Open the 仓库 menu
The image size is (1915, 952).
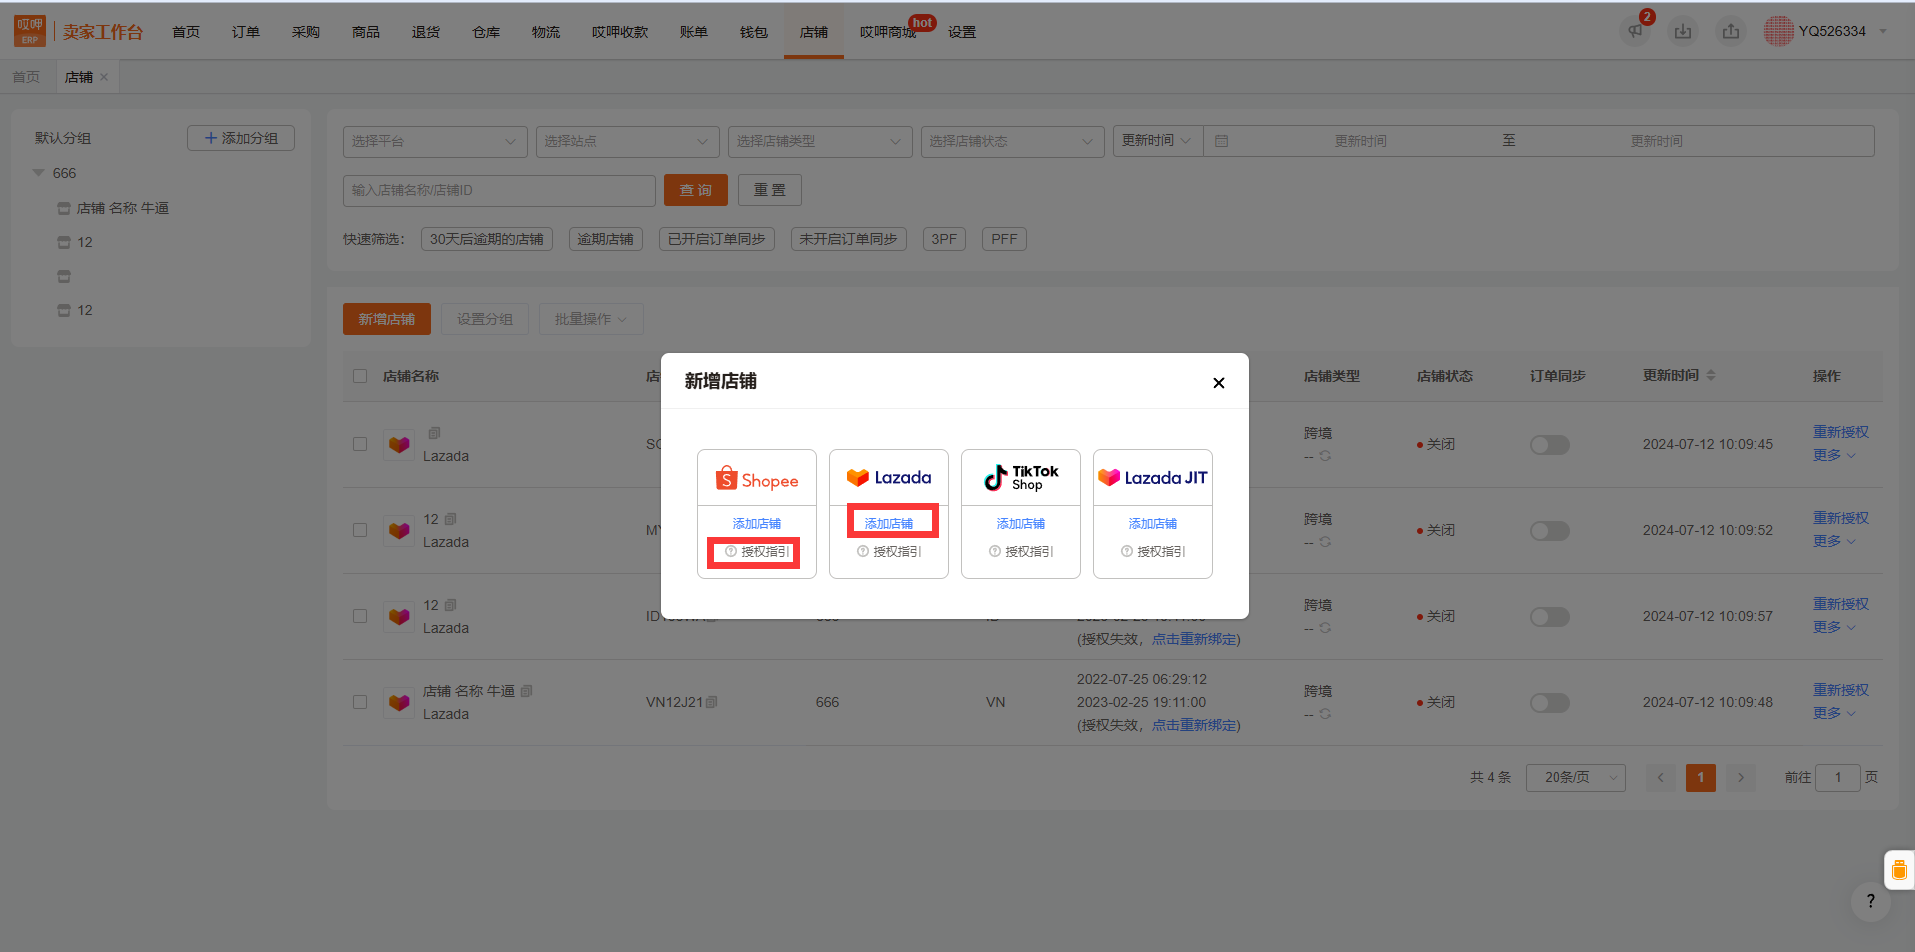click(486, 32)
